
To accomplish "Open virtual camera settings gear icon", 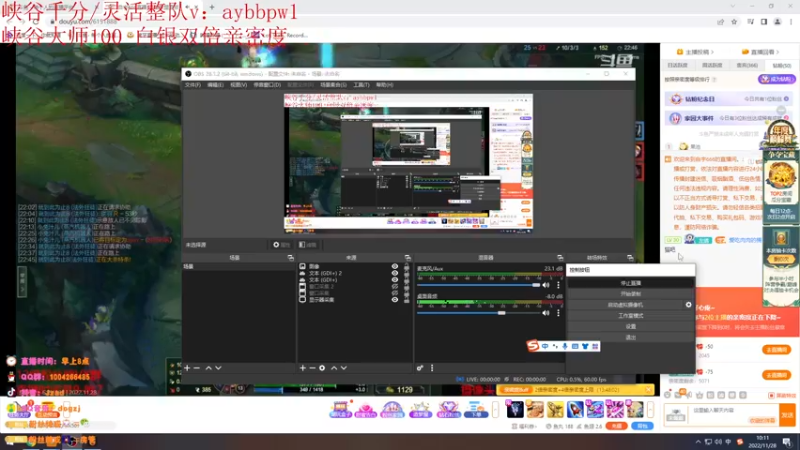I will 688,305.
